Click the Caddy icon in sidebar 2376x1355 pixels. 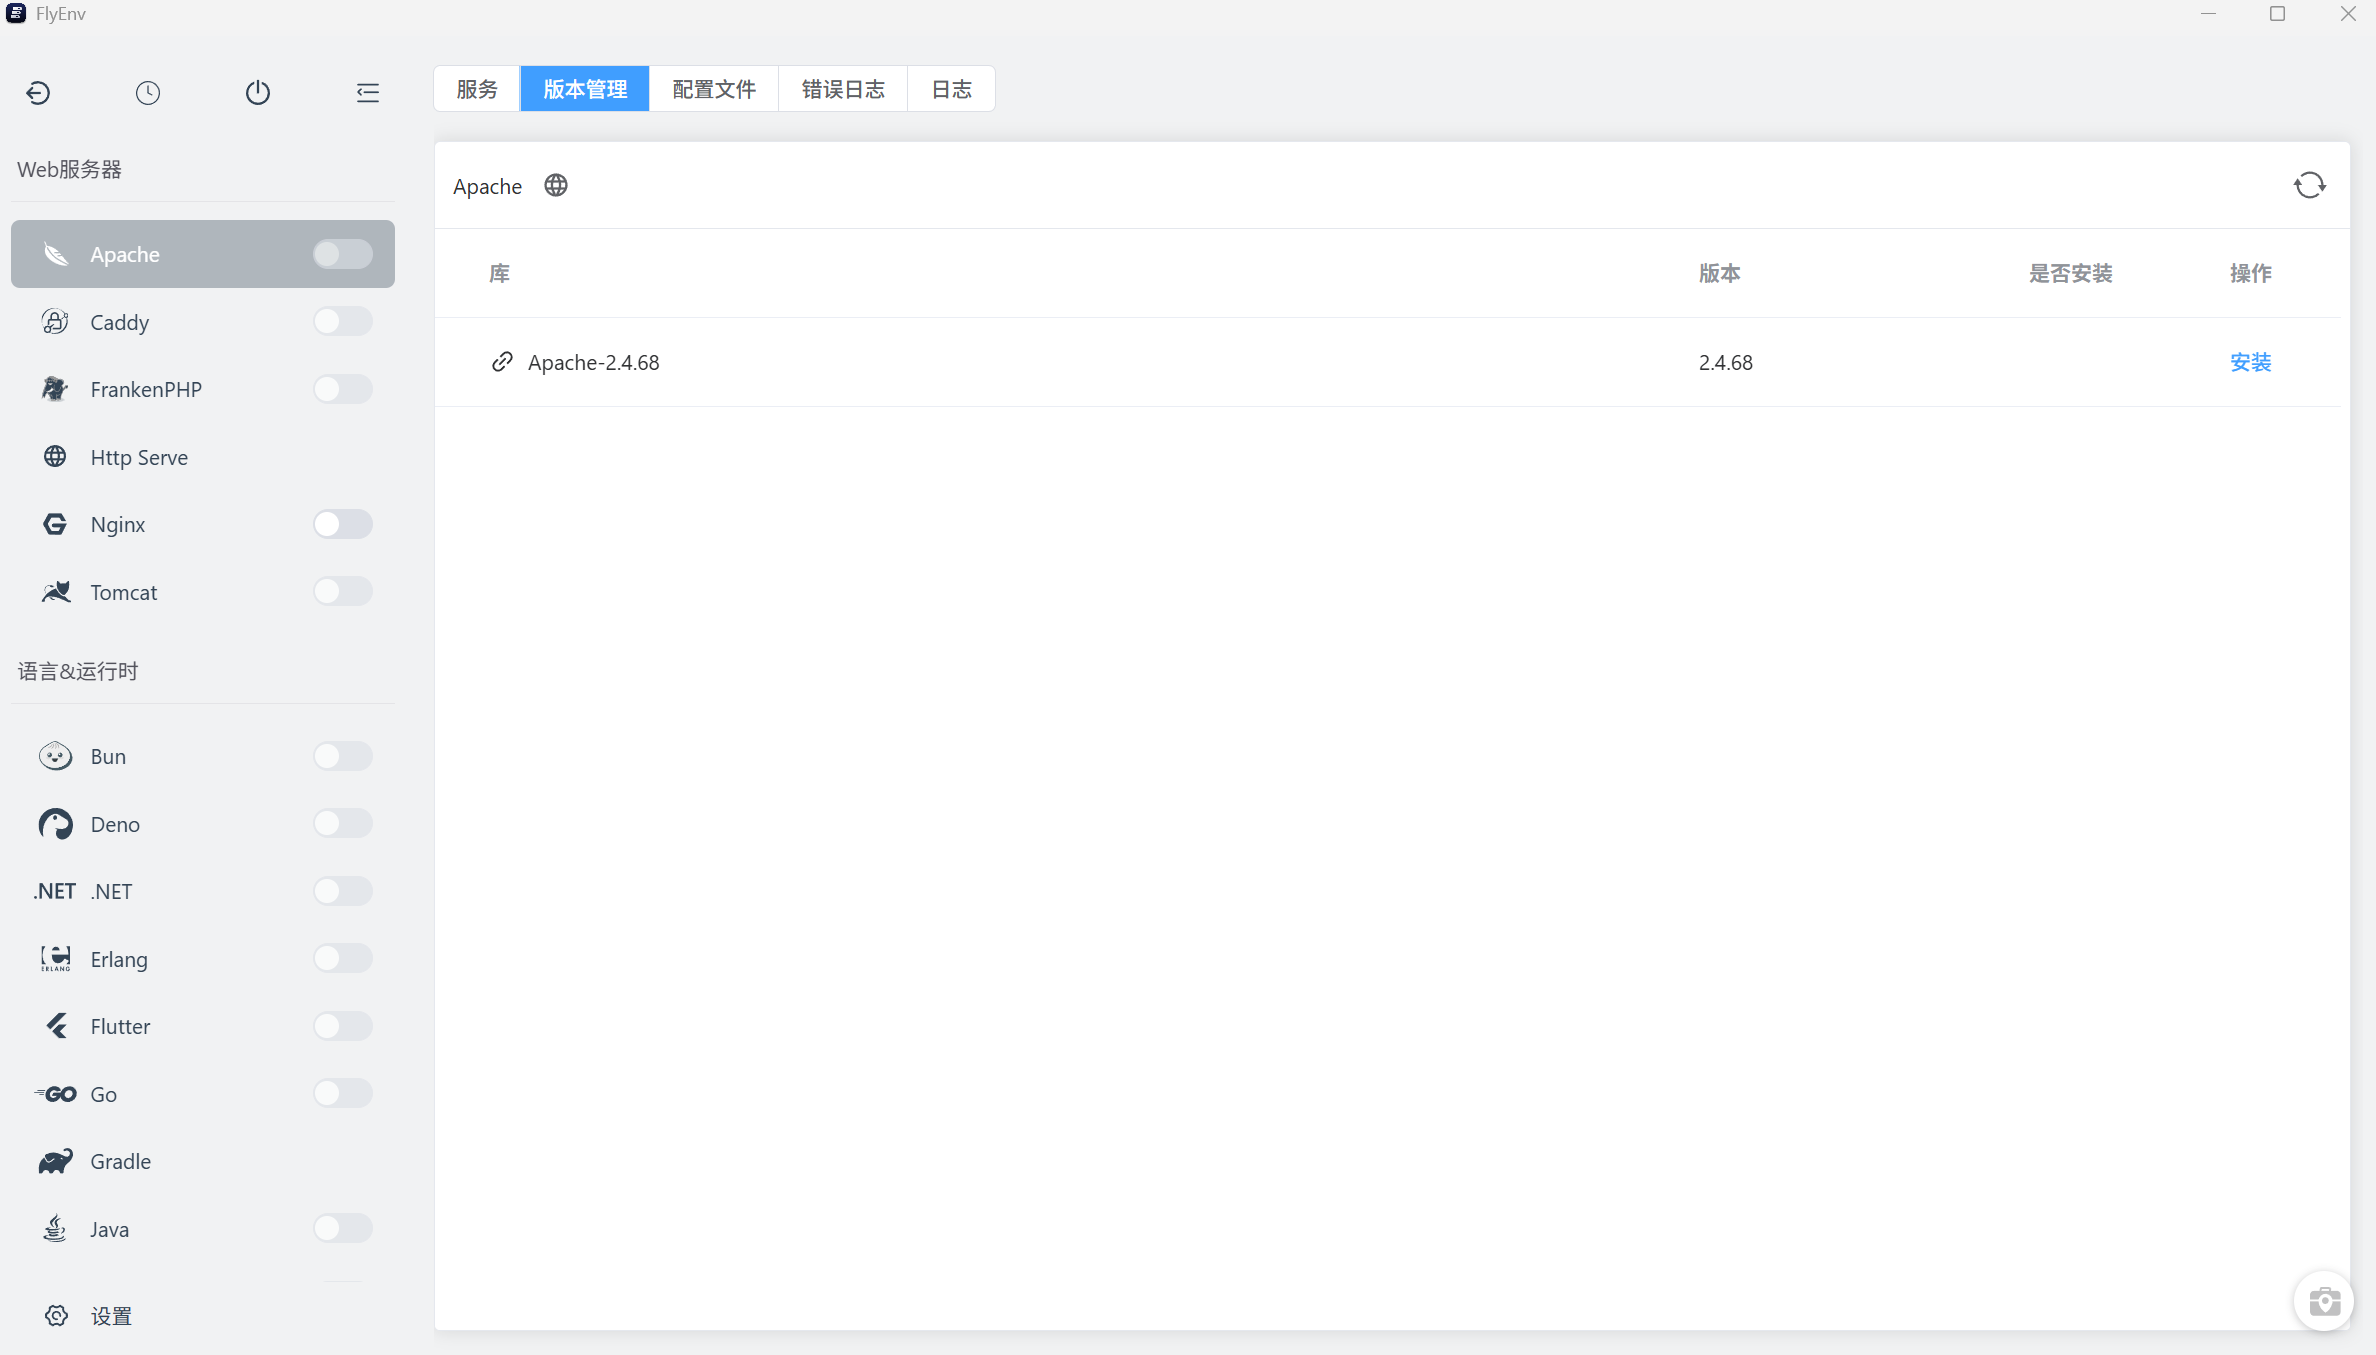(56, 322)
